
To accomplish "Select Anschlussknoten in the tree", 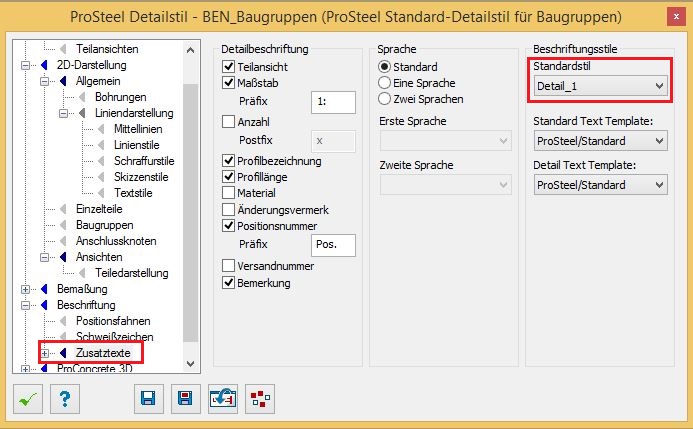I will (116, 241).
